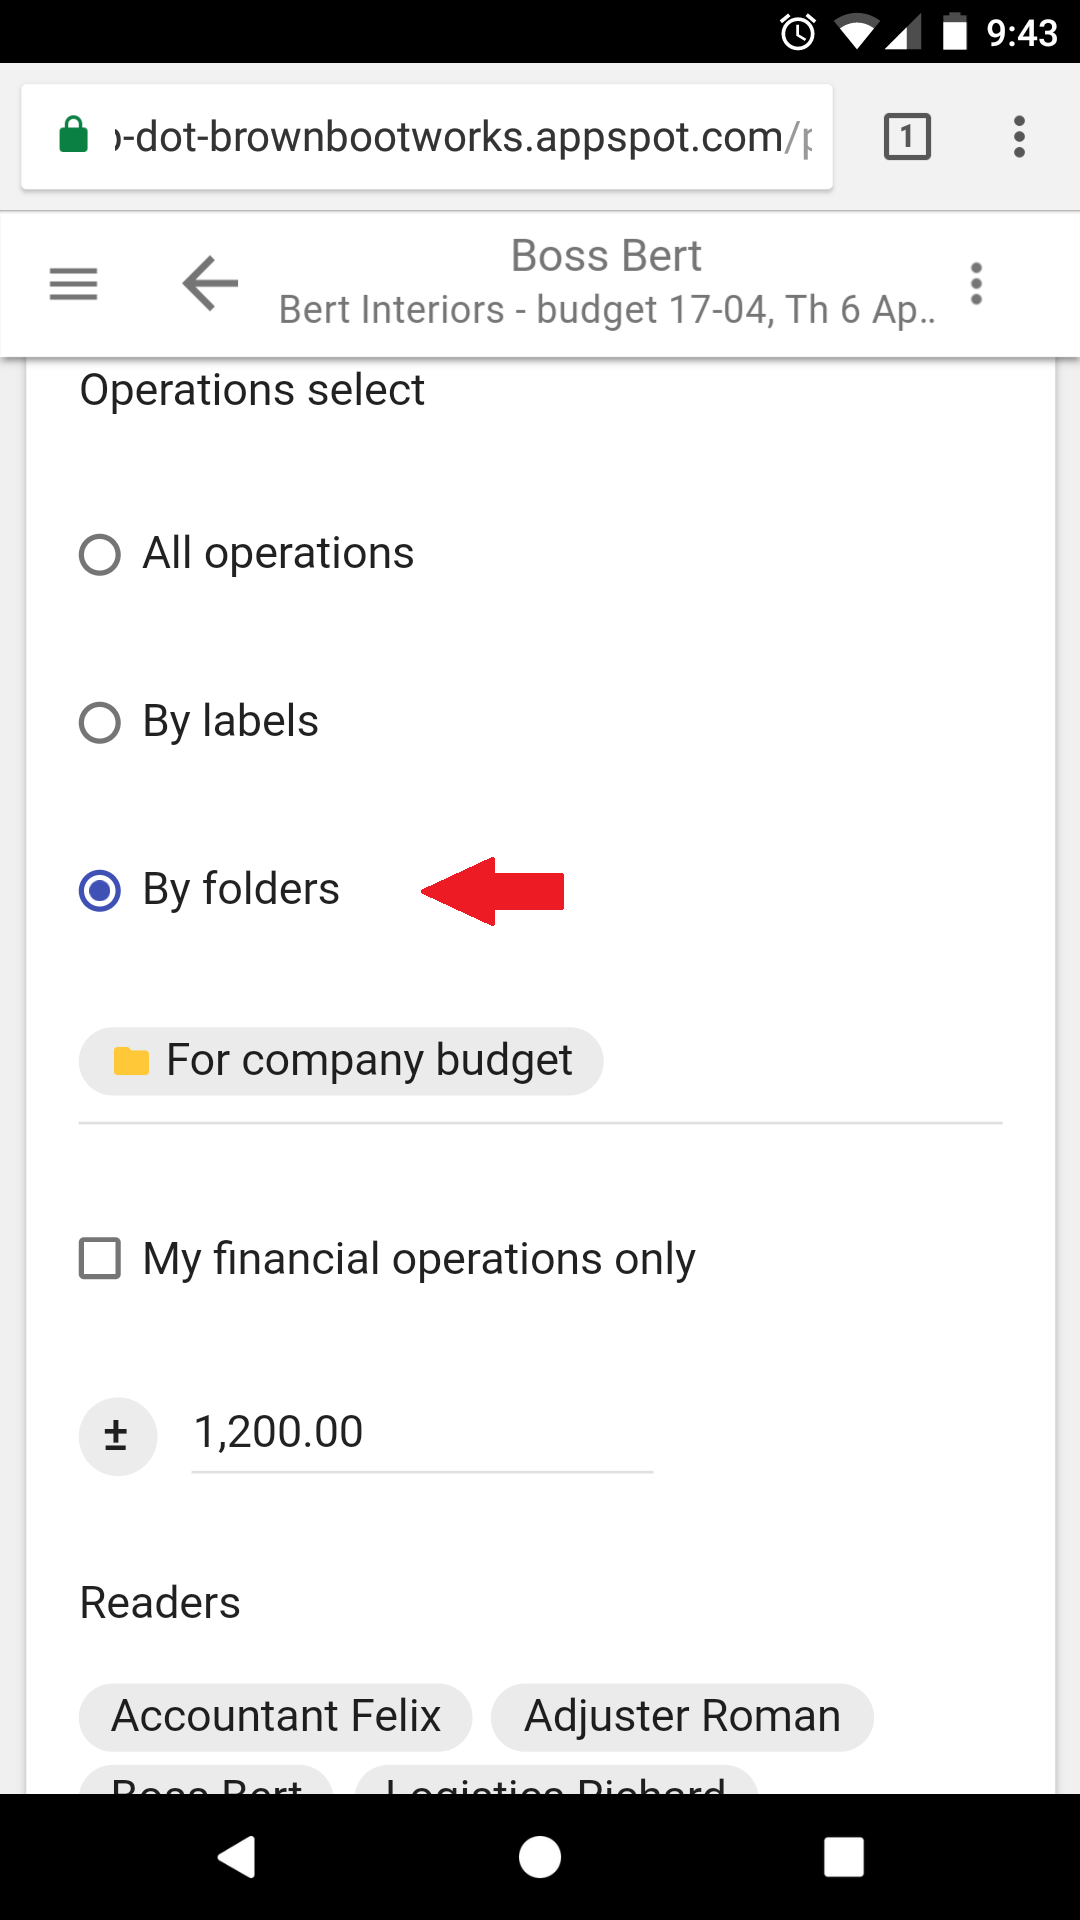This screenshot has width=1080, height=1920.
Task: Tap the green lock security icon
Action: 74,134
